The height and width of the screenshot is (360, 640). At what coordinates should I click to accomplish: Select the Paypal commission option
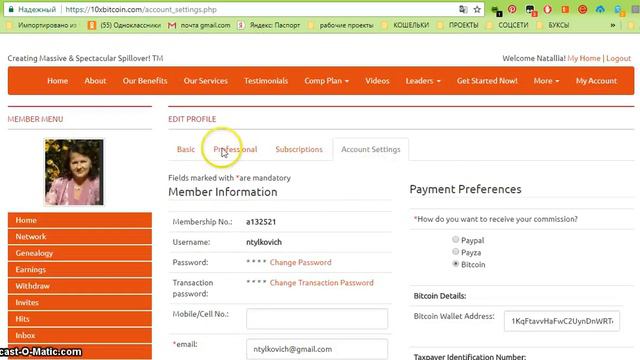point(456,240)
